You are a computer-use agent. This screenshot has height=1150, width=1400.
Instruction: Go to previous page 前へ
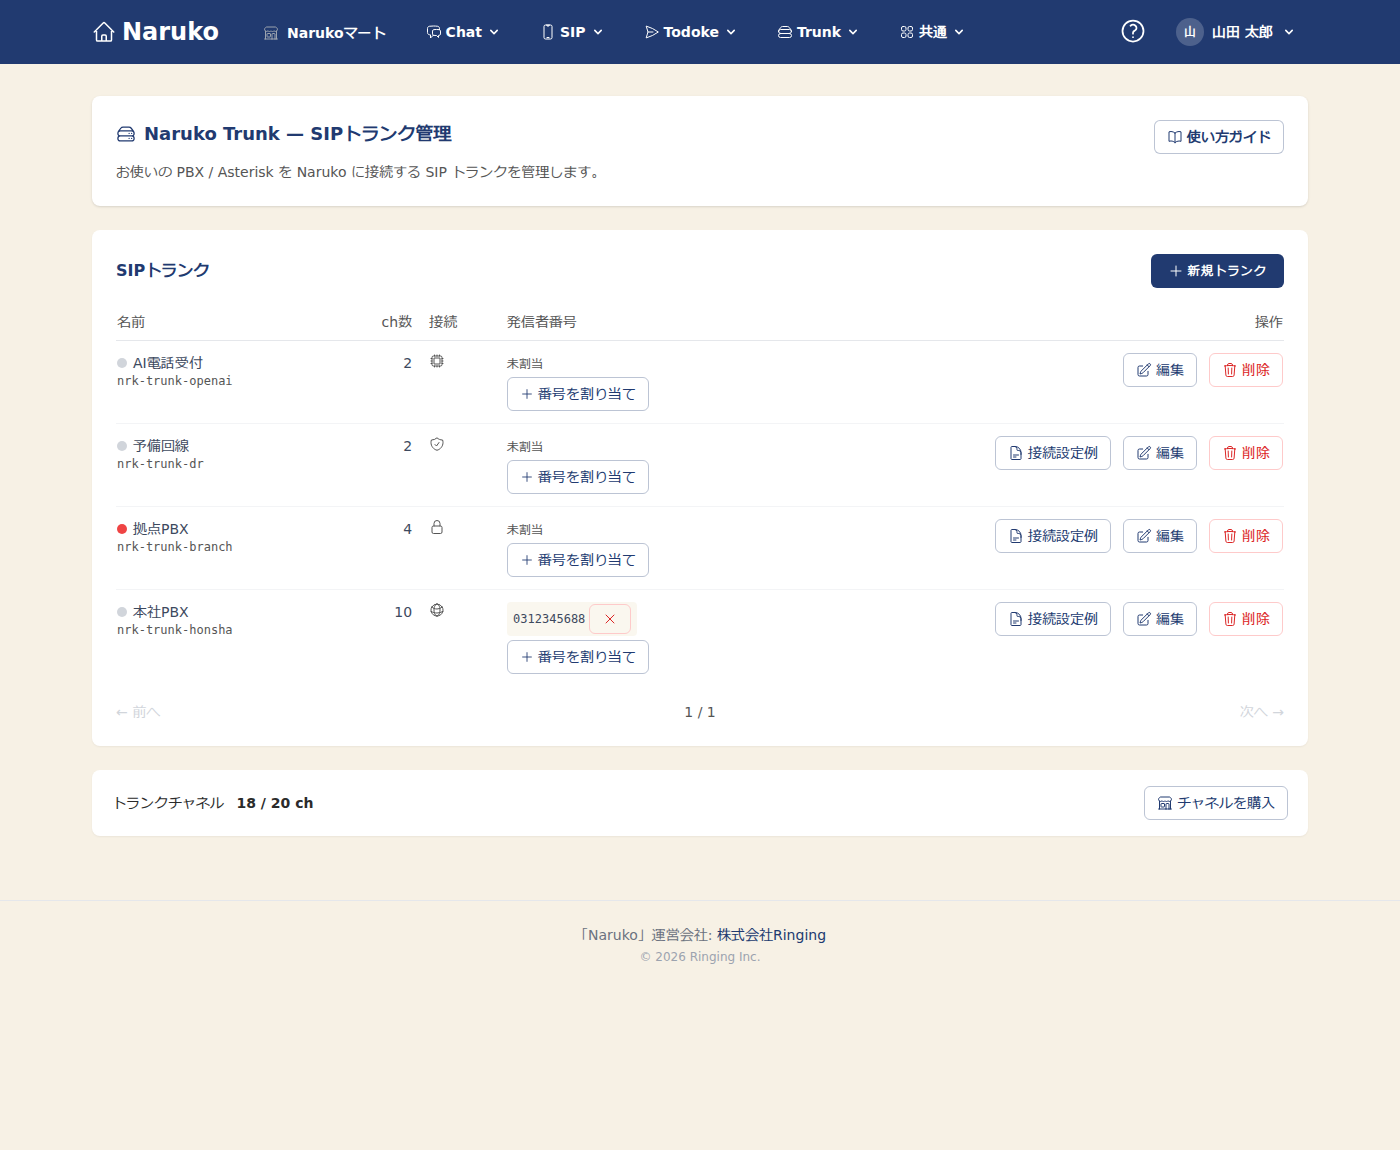coord(138,712)
